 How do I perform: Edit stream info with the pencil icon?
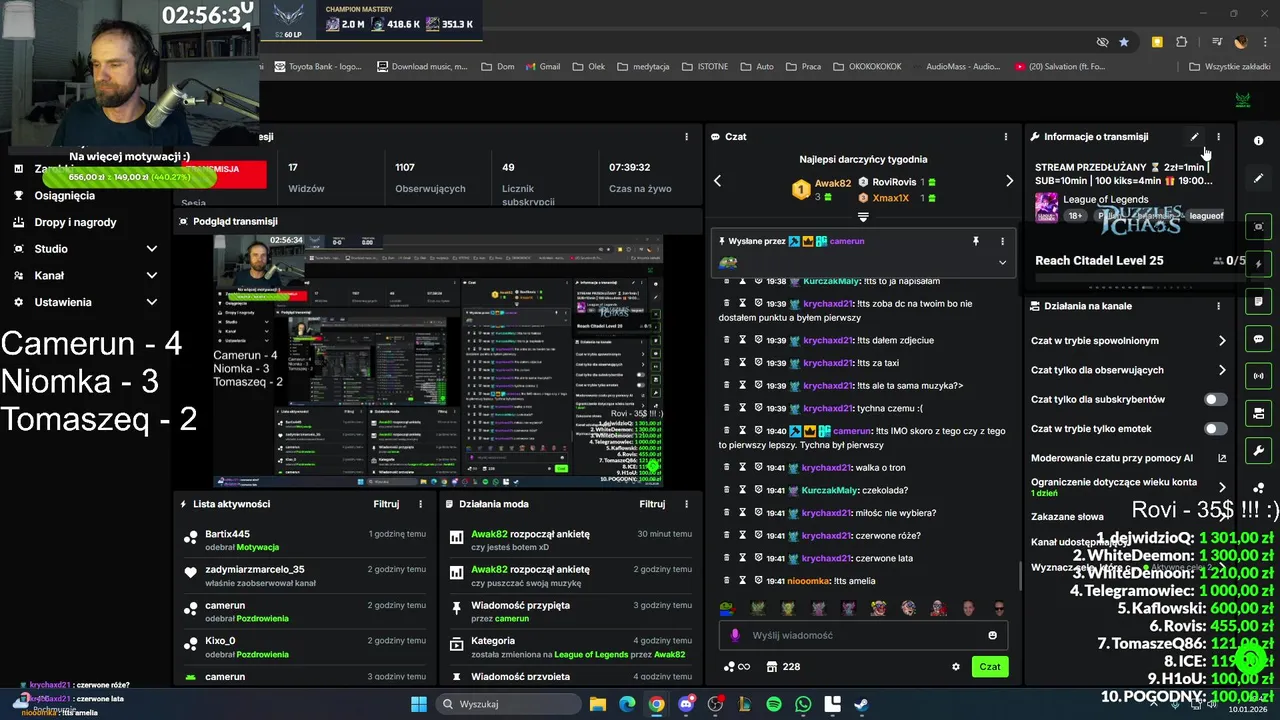click(x=1194, y=137)
